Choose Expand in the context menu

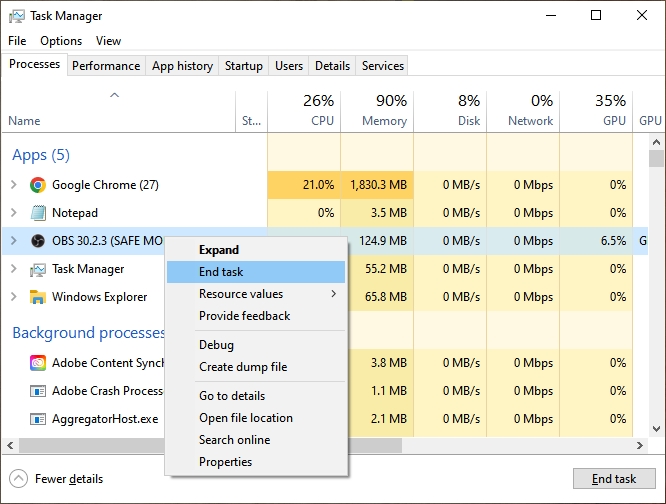(256, 250)
